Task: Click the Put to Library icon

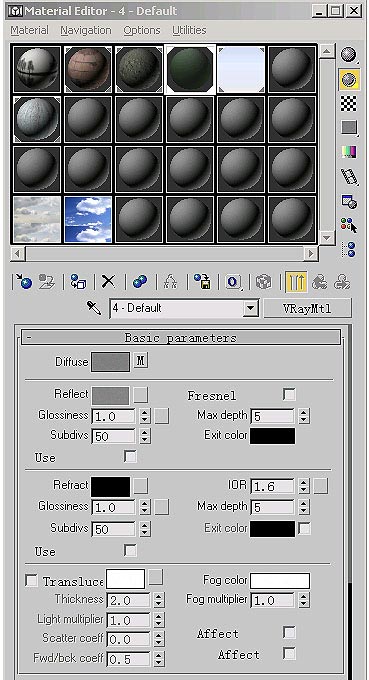Action: coord(202,282)
